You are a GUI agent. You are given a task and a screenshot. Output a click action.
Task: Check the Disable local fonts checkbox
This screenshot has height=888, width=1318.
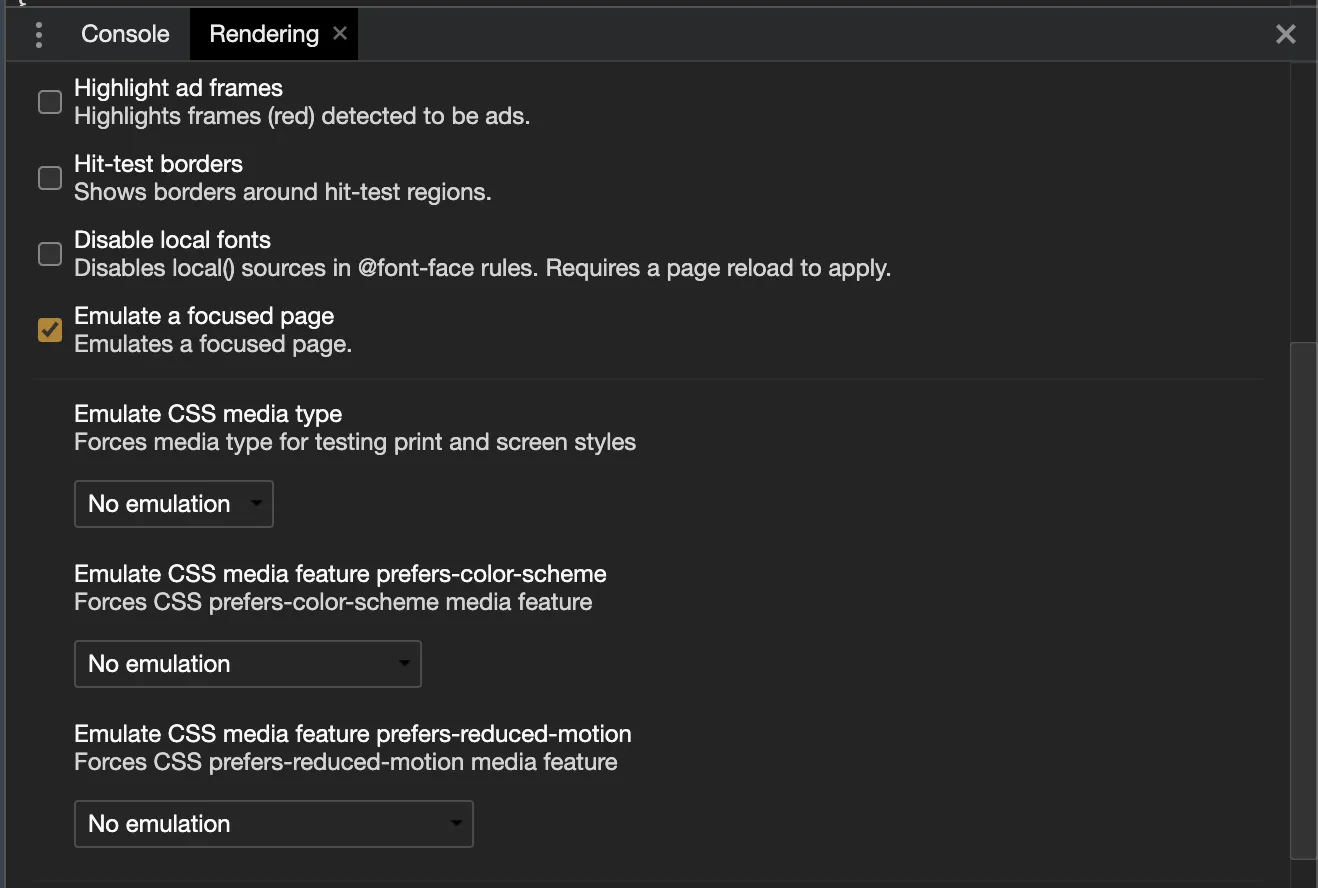tap(50, 254)
